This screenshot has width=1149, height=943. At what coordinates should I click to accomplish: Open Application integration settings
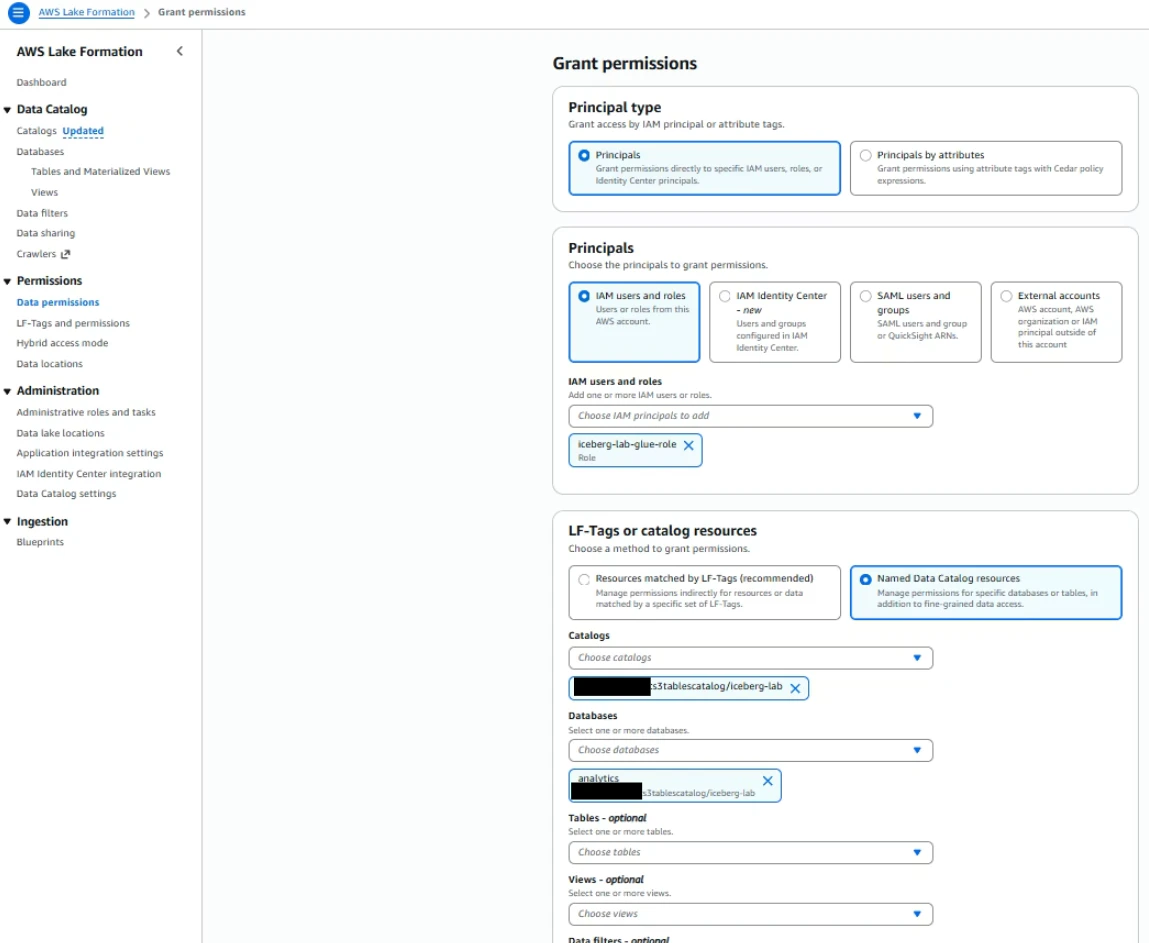coord(89,454)
